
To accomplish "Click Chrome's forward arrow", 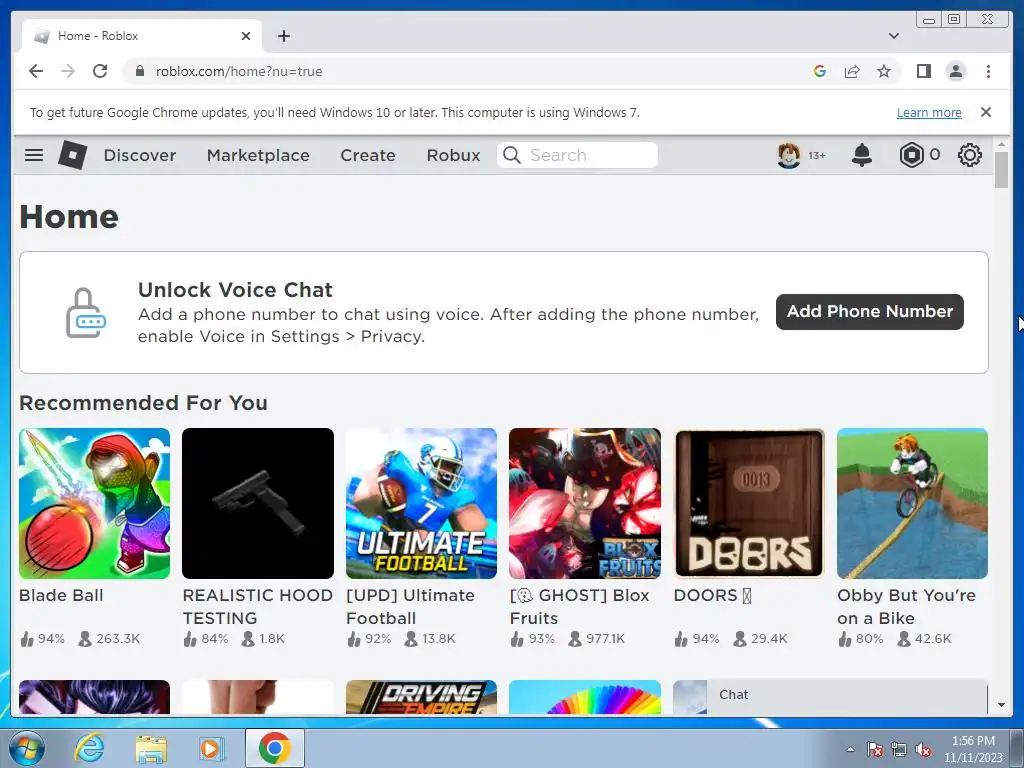I will (x=68, y=71).
